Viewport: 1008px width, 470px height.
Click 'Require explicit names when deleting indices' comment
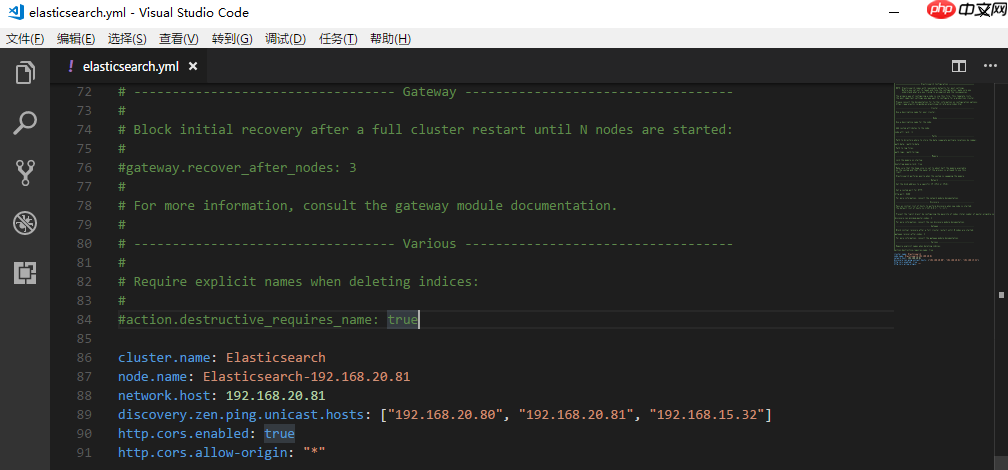[299, 282]
